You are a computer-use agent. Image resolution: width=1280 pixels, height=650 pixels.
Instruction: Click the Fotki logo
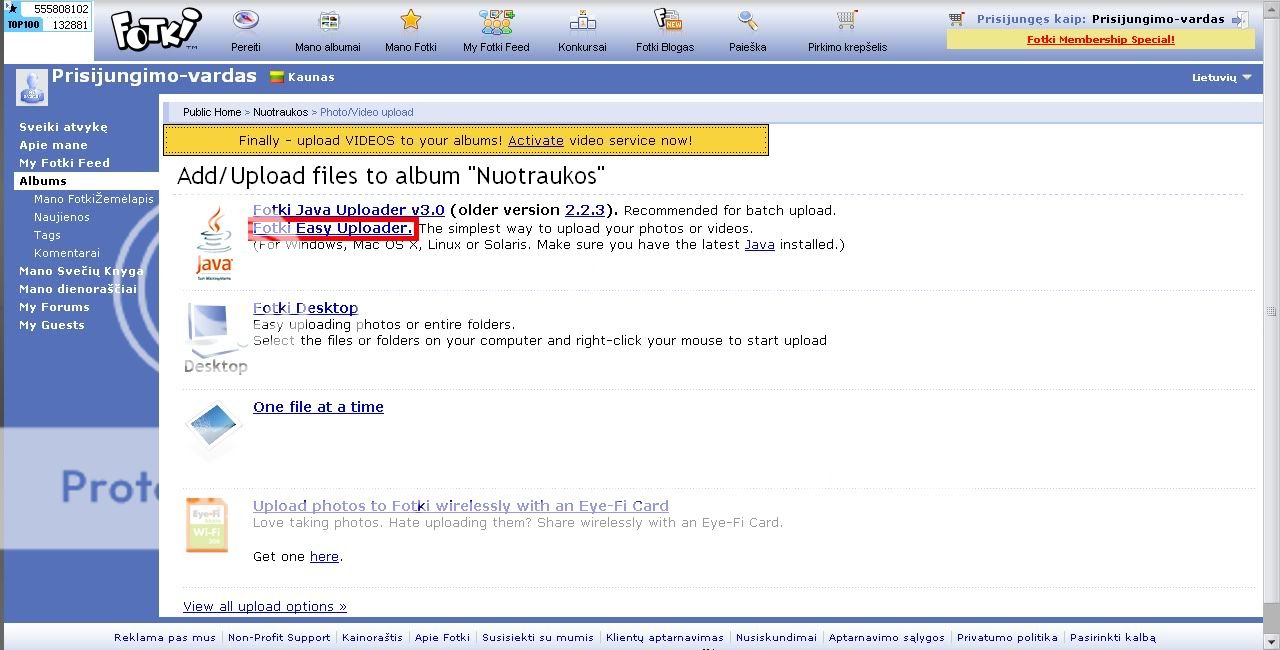pos(155,30)
